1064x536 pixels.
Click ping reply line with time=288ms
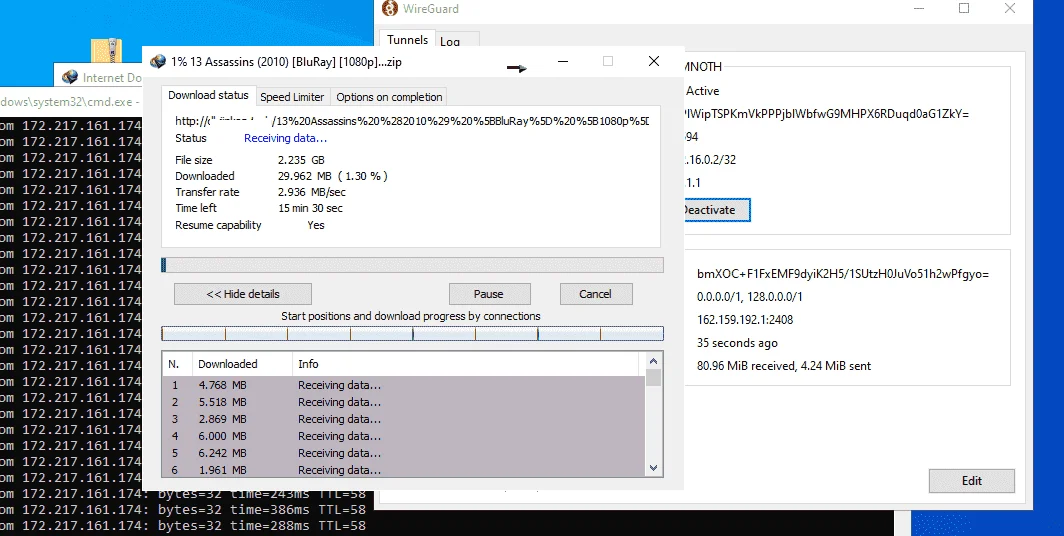[x=183, y=526]
